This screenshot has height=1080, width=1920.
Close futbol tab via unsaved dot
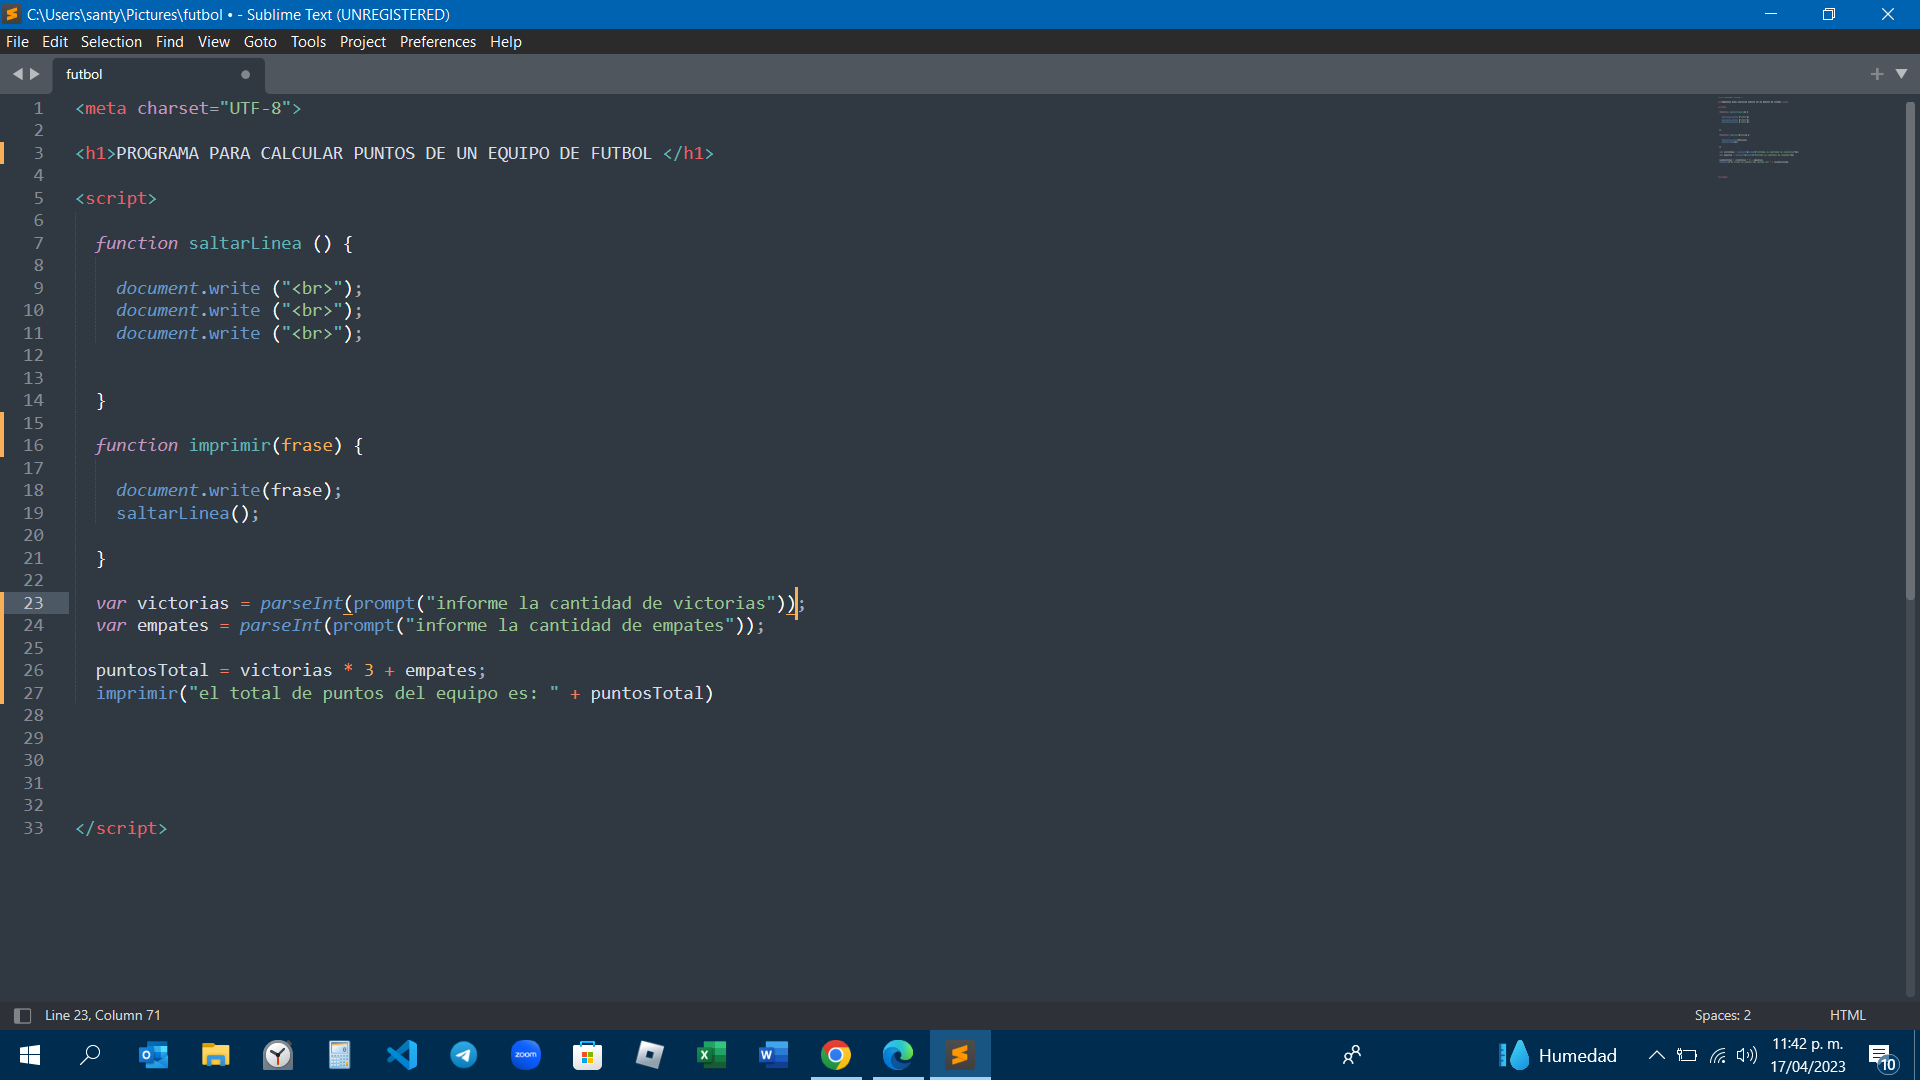(245, 75)
